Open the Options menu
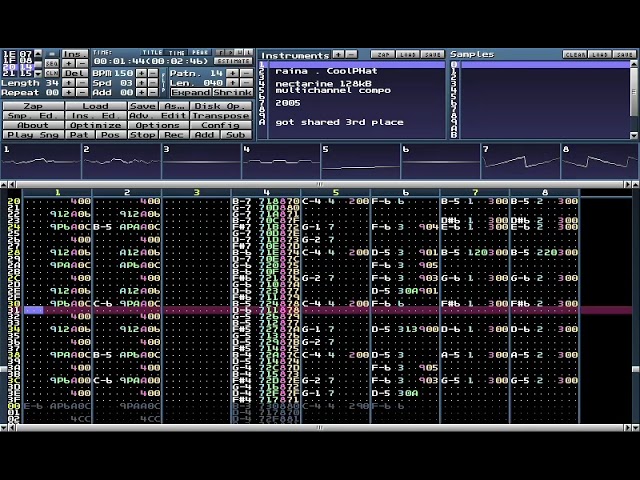This screenshot has width=640, height=480. point(158,125)
